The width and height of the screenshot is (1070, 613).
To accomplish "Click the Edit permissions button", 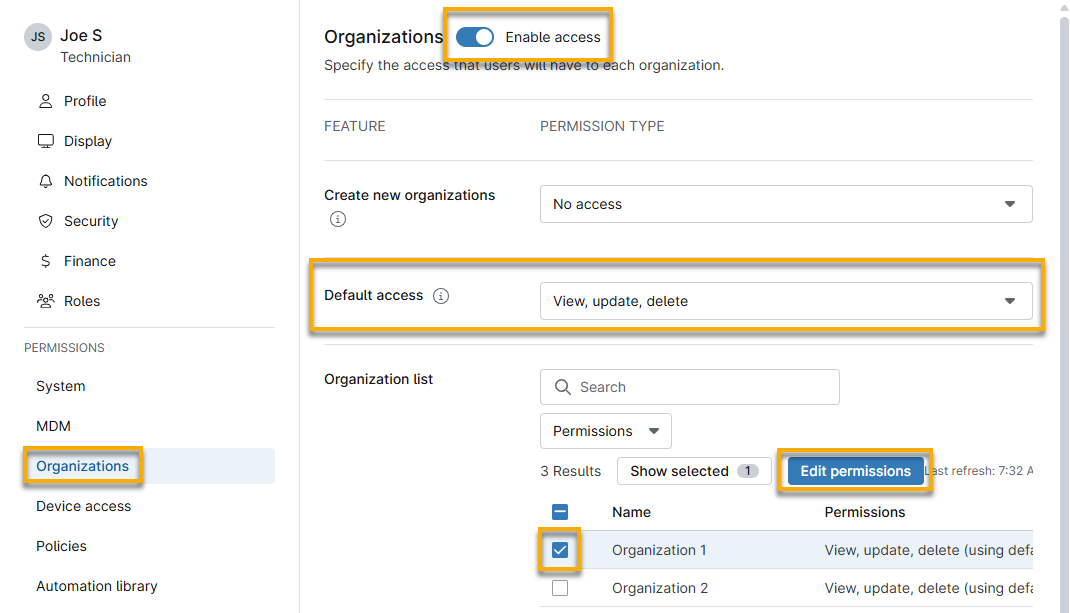I will point(855,471).
